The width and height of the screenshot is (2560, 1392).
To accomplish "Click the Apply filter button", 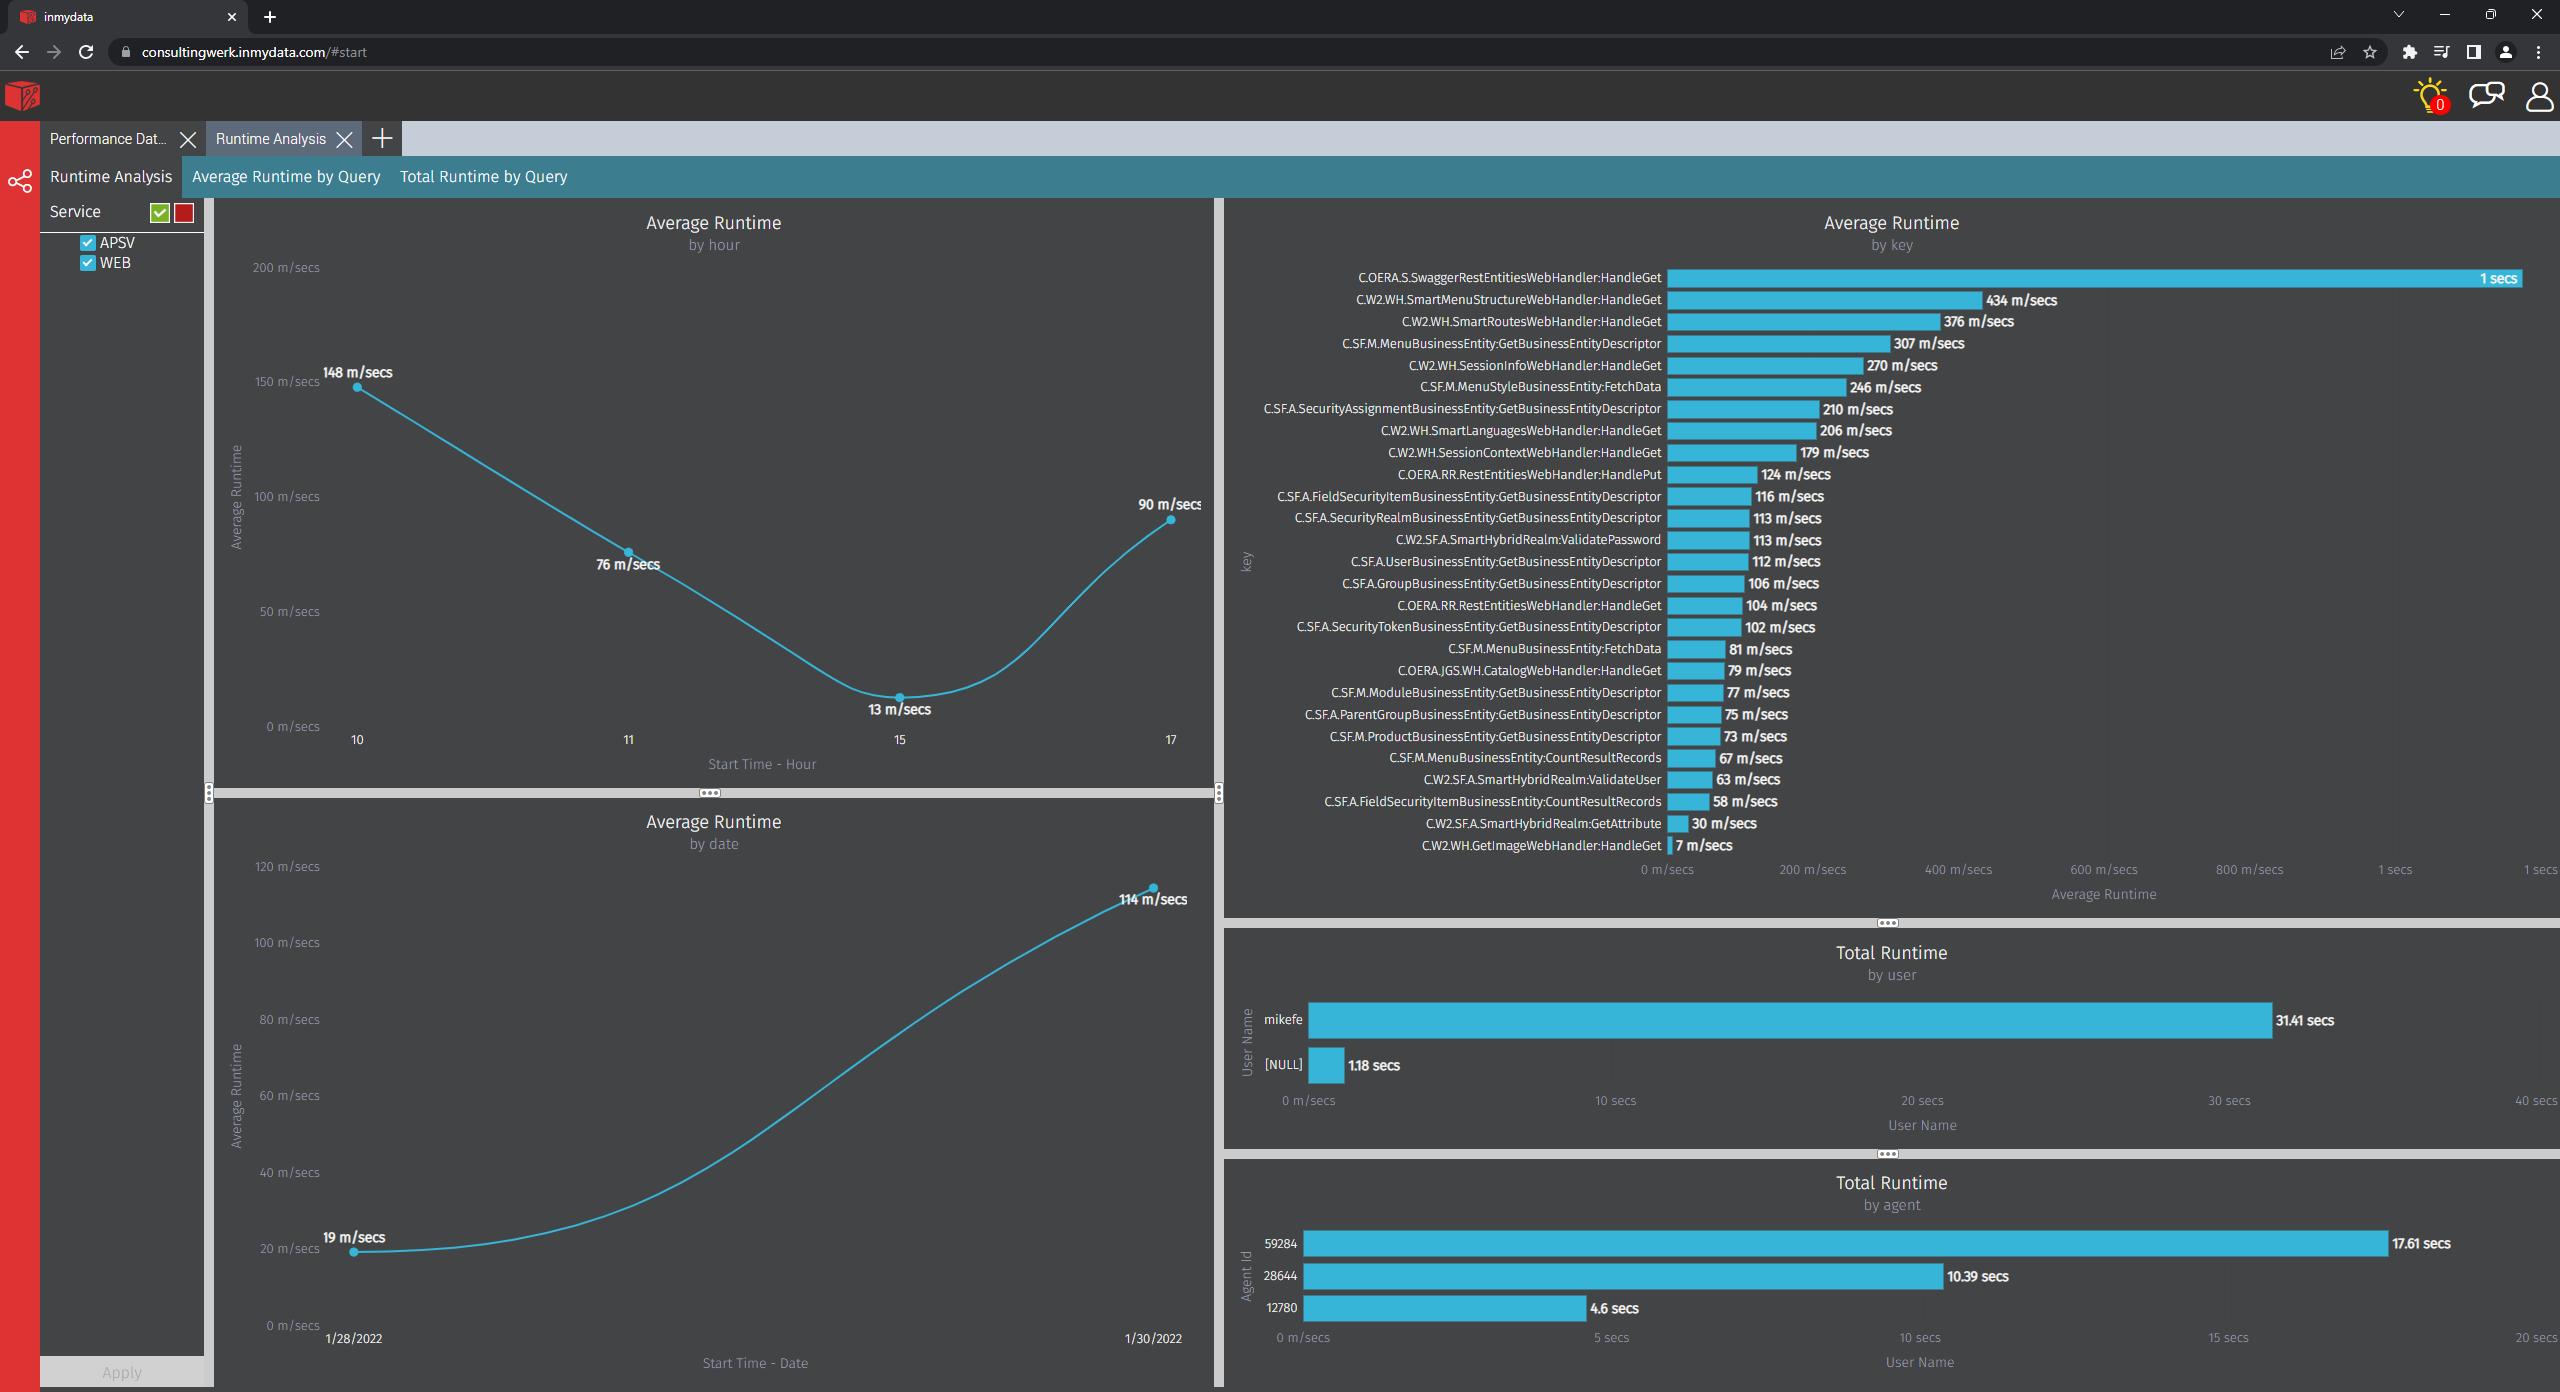I will 122,1372.
